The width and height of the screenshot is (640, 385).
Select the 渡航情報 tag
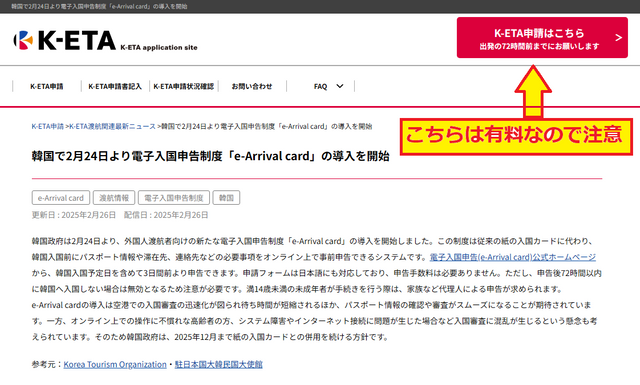114,198
